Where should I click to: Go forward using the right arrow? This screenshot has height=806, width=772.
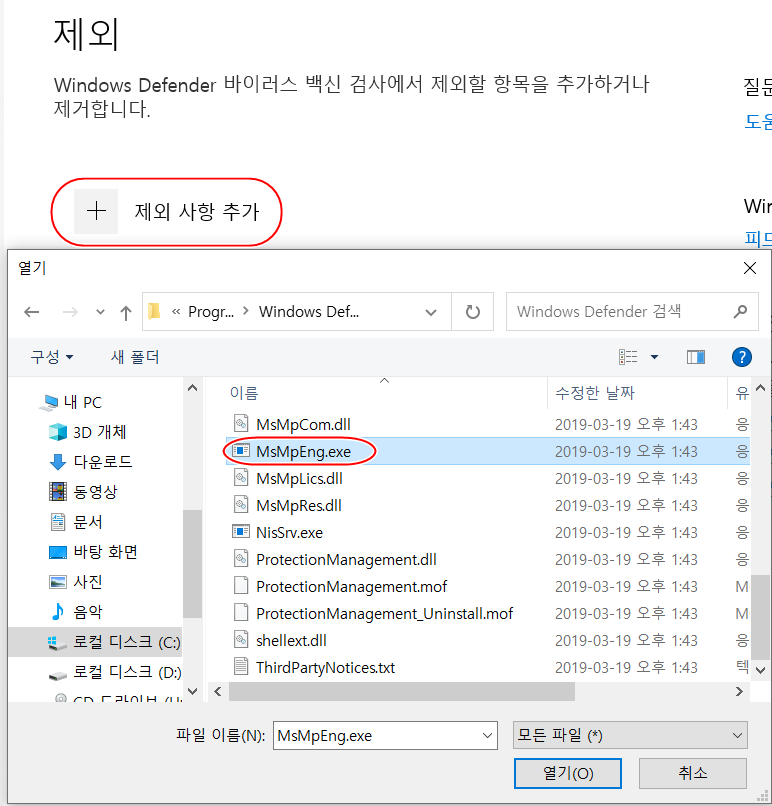click(70, 312)
